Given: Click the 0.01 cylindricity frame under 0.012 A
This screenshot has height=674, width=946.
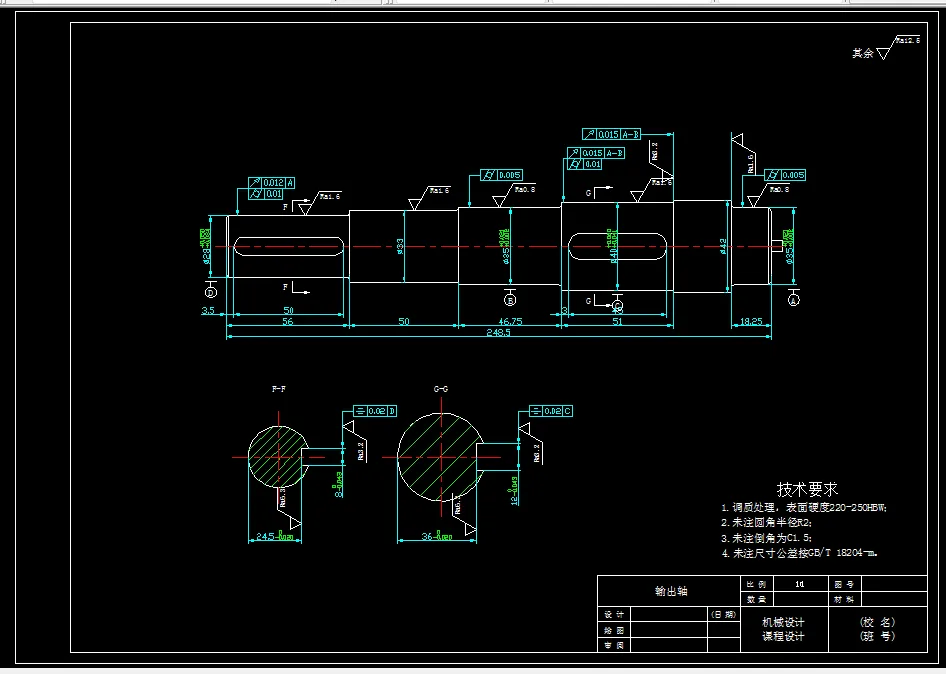Looking at the screenshot, I should (265, 194).
